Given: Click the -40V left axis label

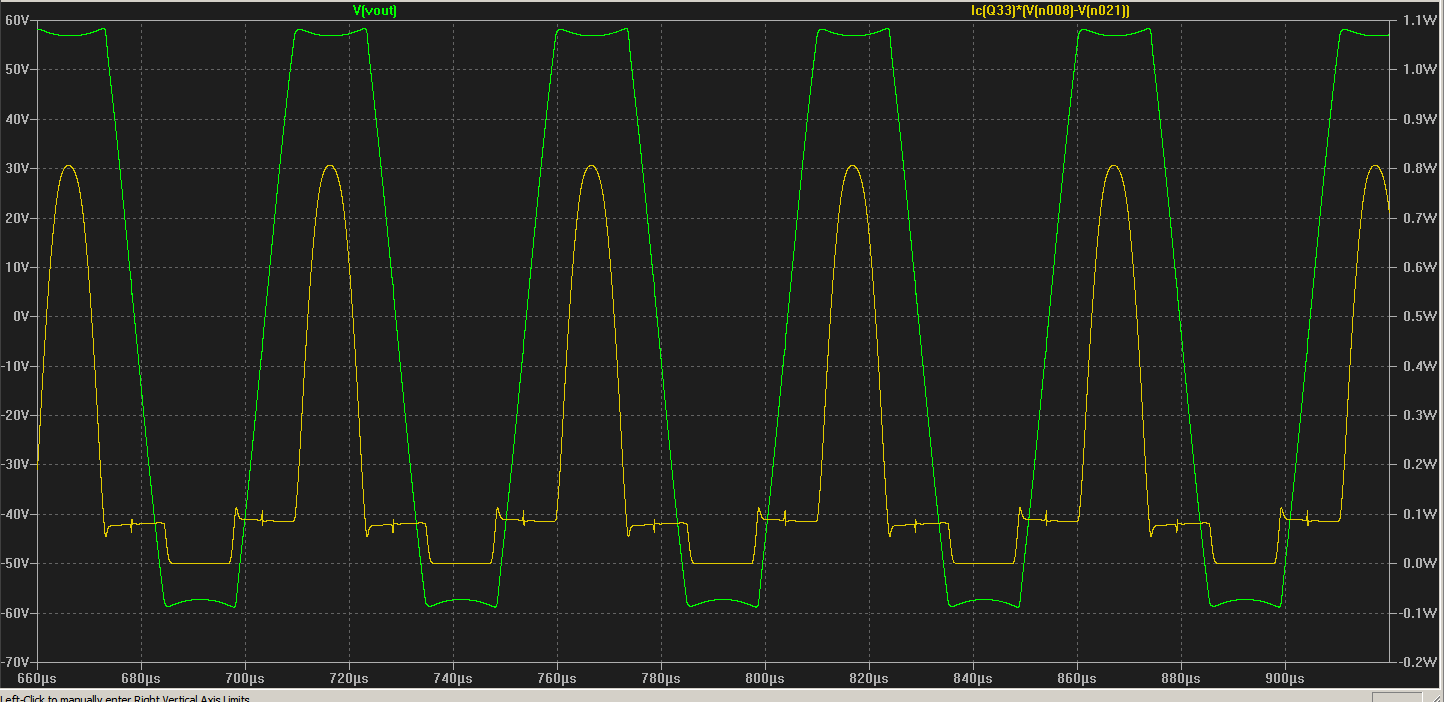Looking at the screenshot, I should pos(18,514).
